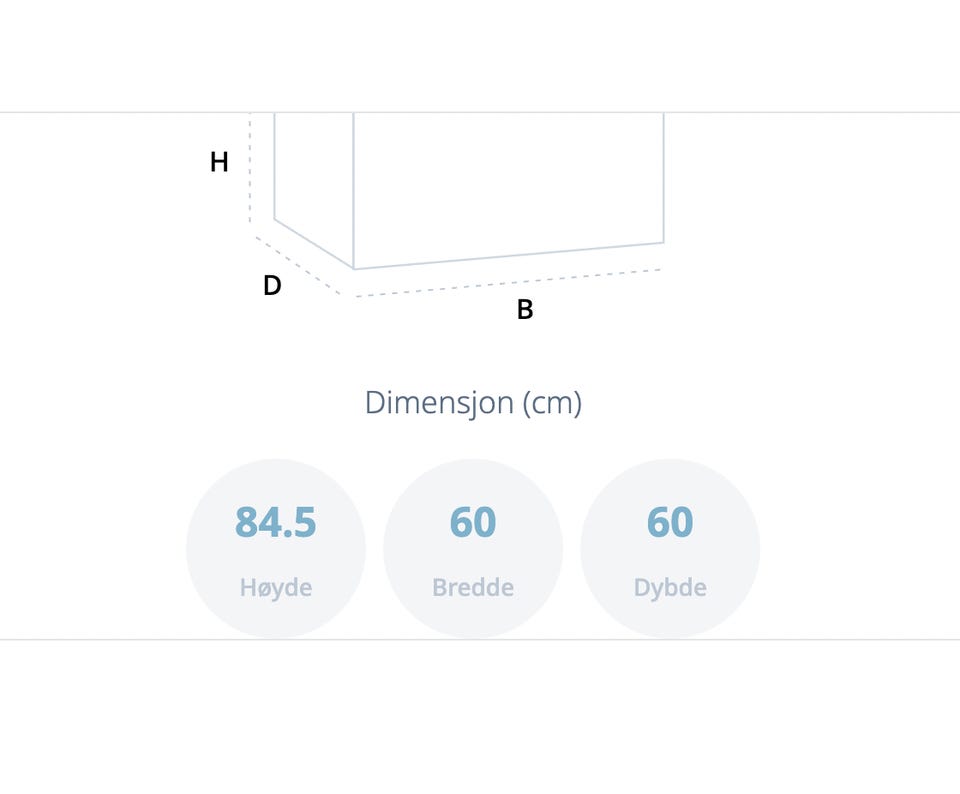Click the dashed width guide line

pos(508,283)
